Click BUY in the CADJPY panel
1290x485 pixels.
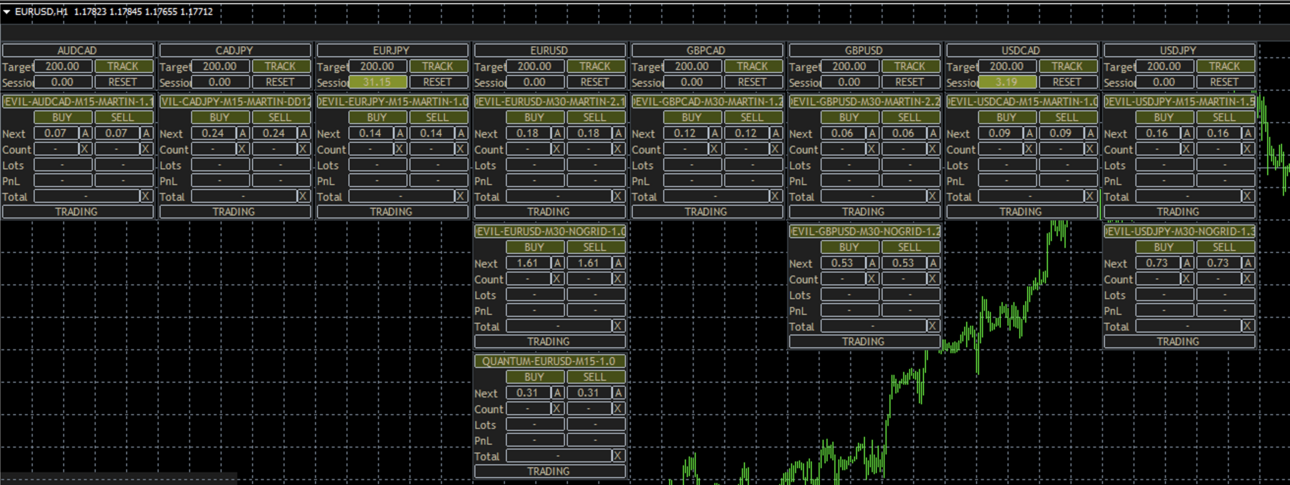pos(220,117)
